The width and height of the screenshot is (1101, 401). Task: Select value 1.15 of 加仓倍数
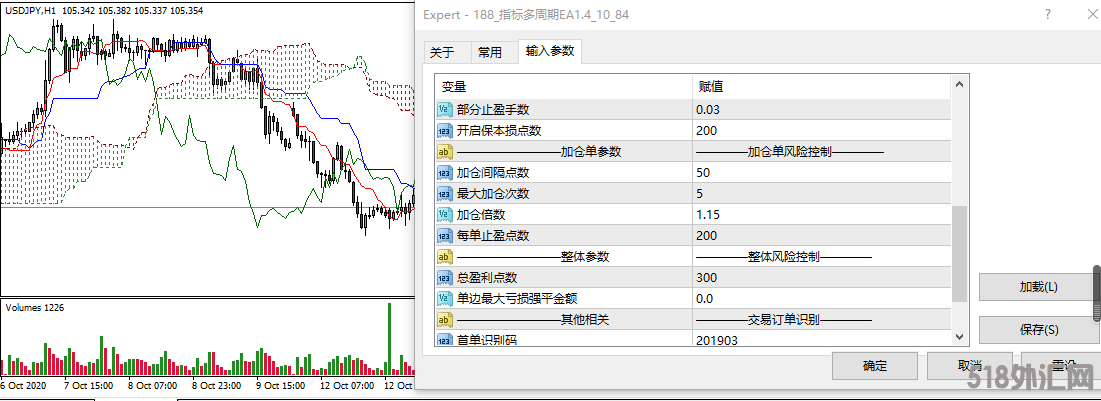click(x=708, y=215)
